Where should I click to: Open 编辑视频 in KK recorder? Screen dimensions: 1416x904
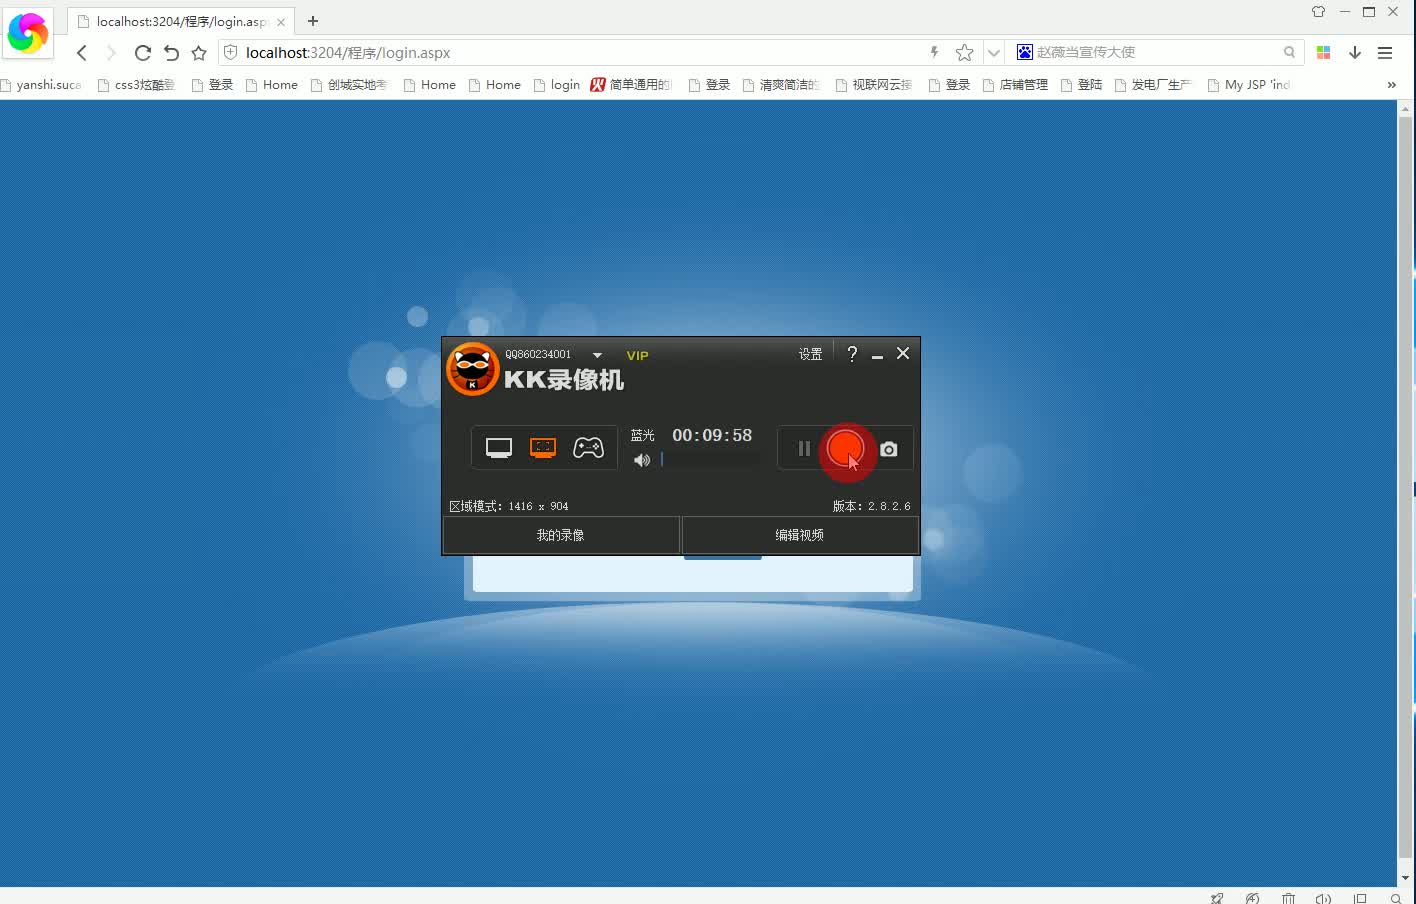(x=800, y=535)
